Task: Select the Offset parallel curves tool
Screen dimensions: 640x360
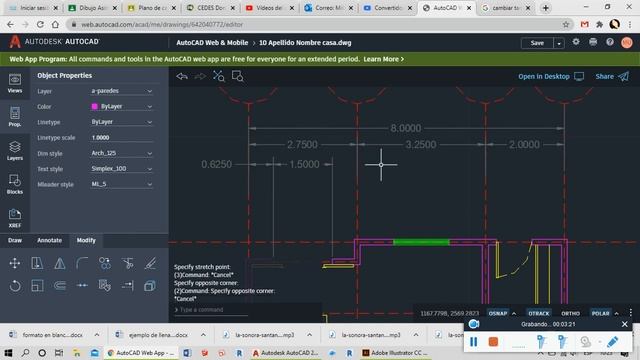Action: tap(60, 286)
